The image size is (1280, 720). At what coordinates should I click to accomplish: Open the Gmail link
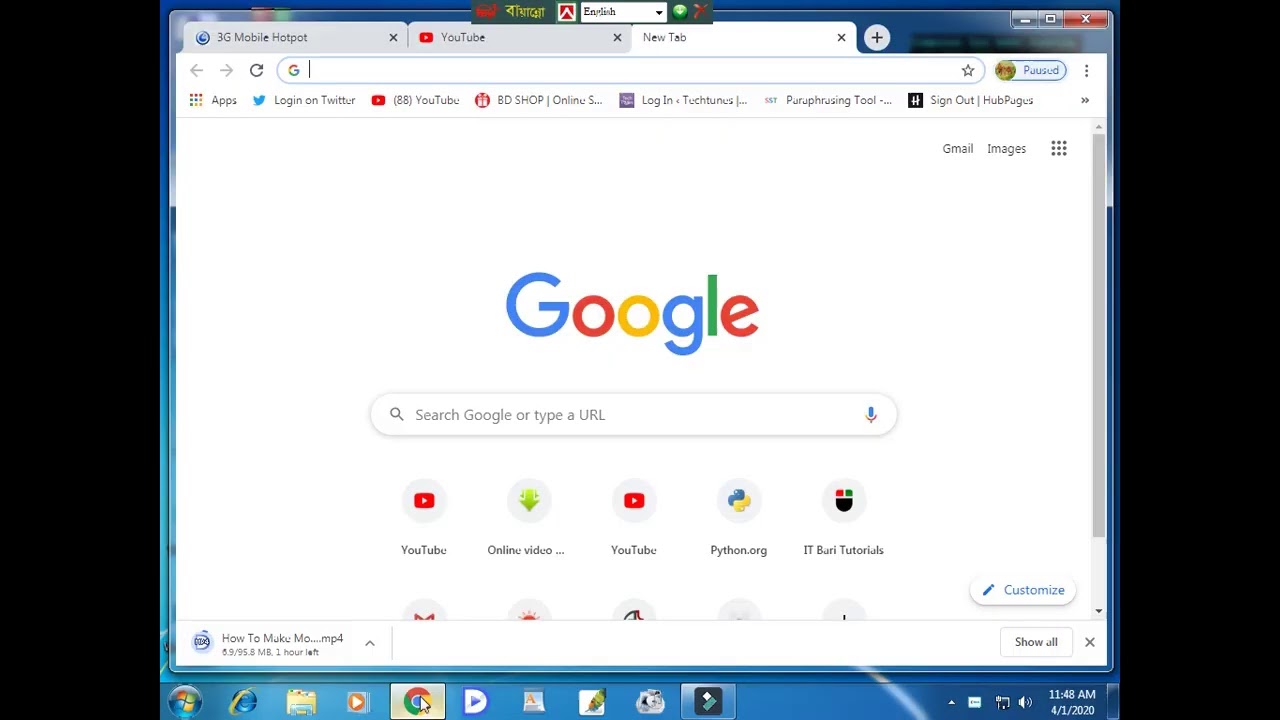[x=957, y=149]
